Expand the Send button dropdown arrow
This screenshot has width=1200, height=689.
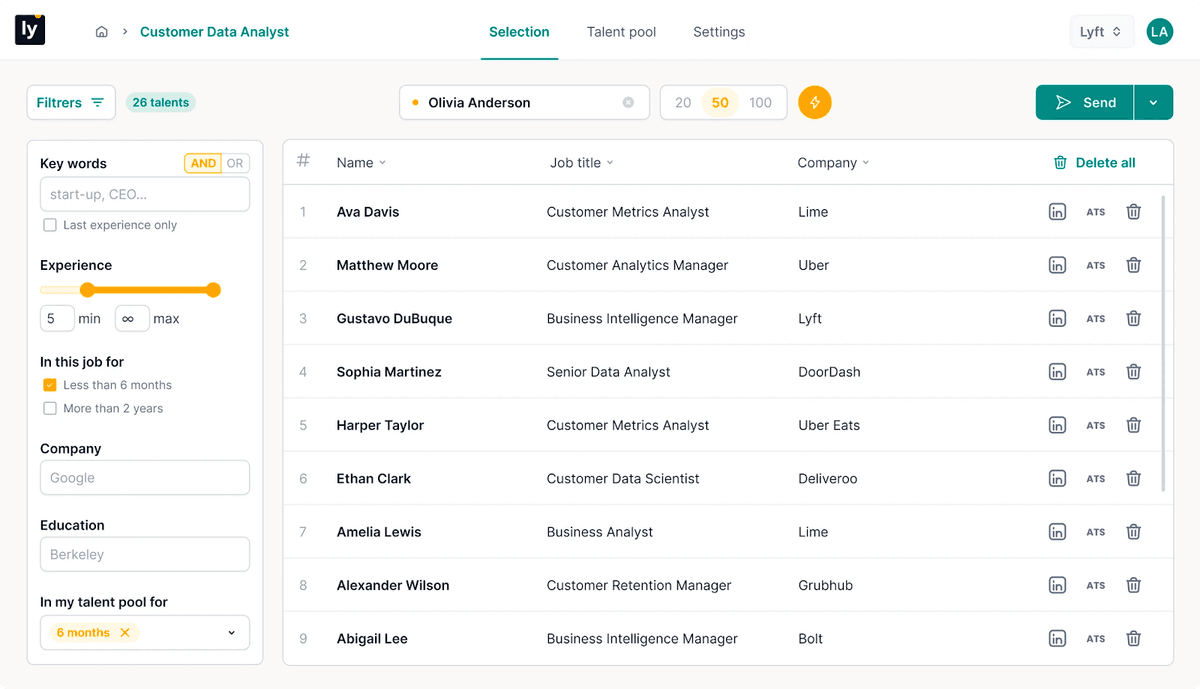(1153, 102)
